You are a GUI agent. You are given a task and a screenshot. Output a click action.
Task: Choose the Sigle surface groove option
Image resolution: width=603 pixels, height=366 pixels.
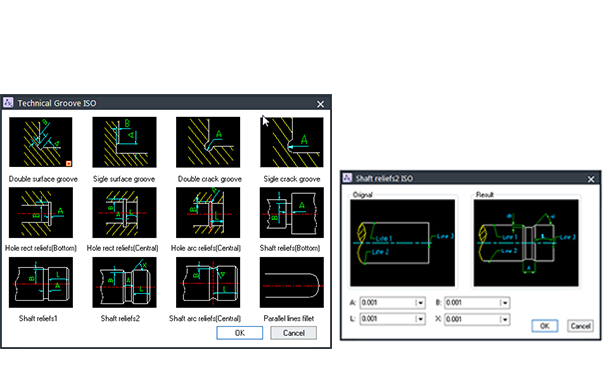pyautogui.click(x=124, y=142)
